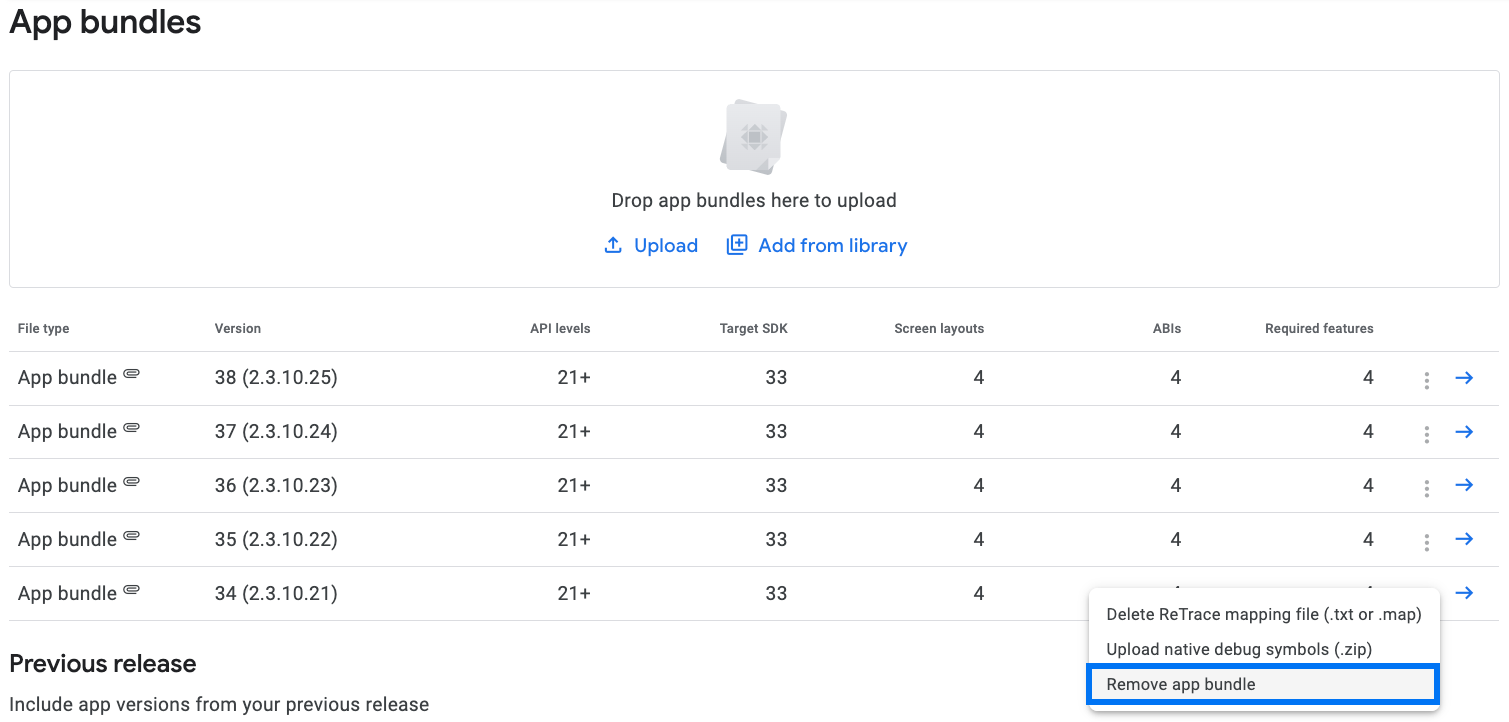Open details arrow for version 37 (2.3.10.24)
The width and height of the screenshot is (1509, 722).
(x=1464, y=432)
